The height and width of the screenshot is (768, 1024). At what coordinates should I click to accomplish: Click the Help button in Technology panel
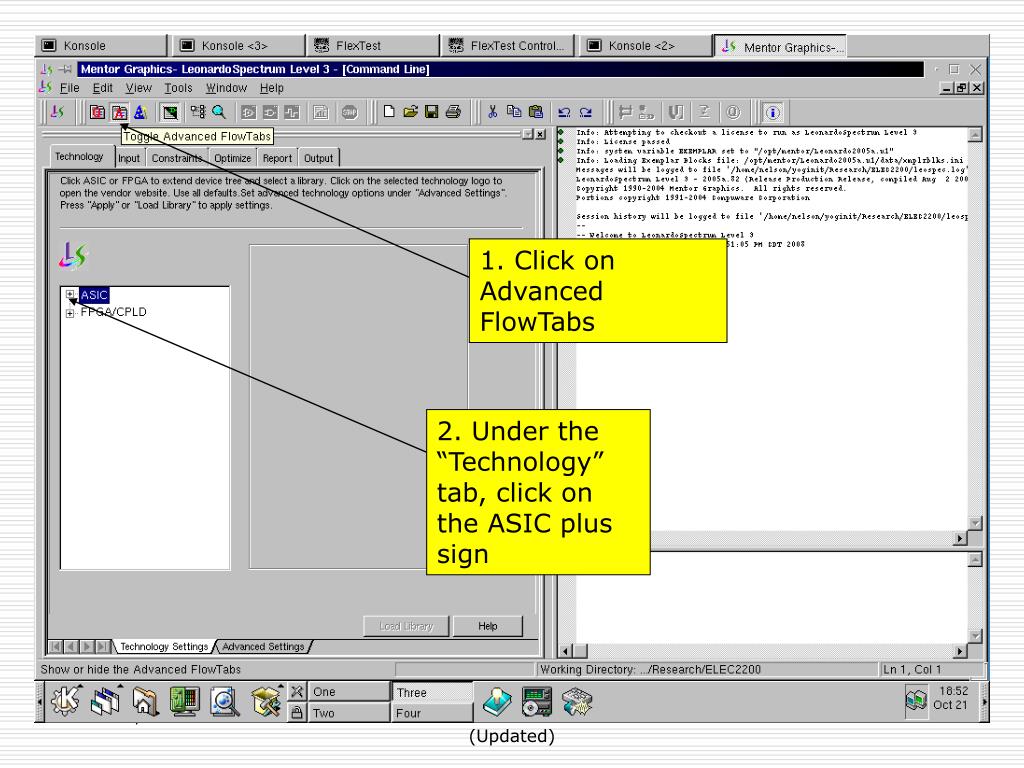point(487,626)
